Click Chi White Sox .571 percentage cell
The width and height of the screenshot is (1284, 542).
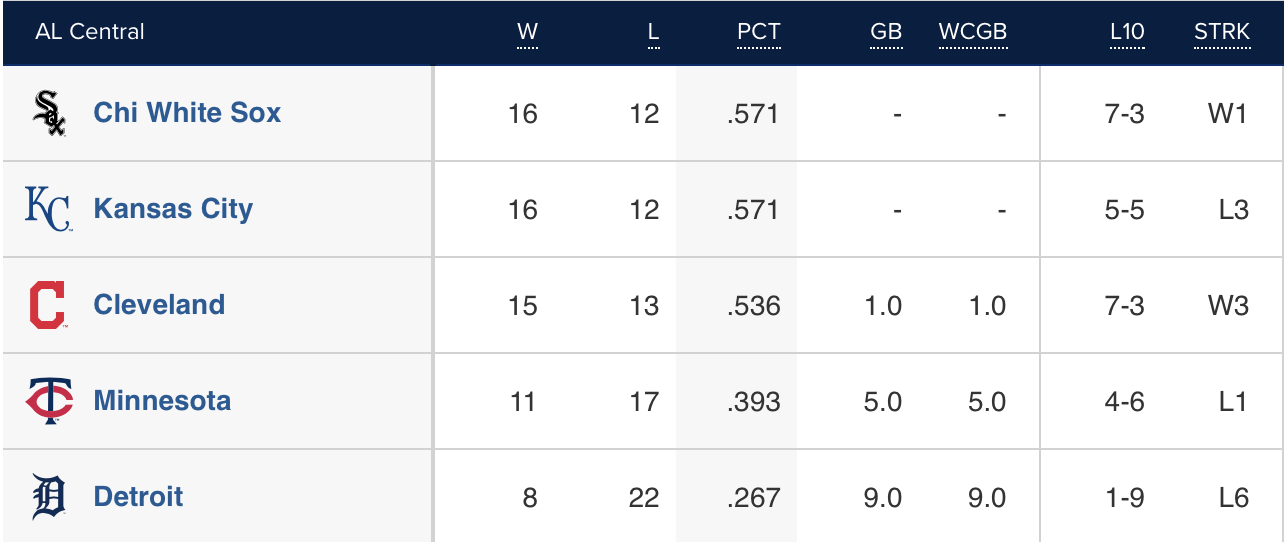click(754, 114)
